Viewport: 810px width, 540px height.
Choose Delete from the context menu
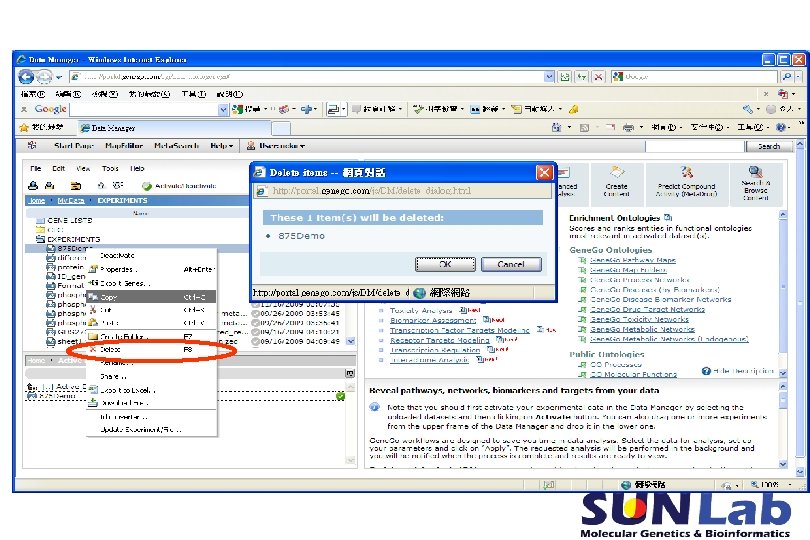110,349
